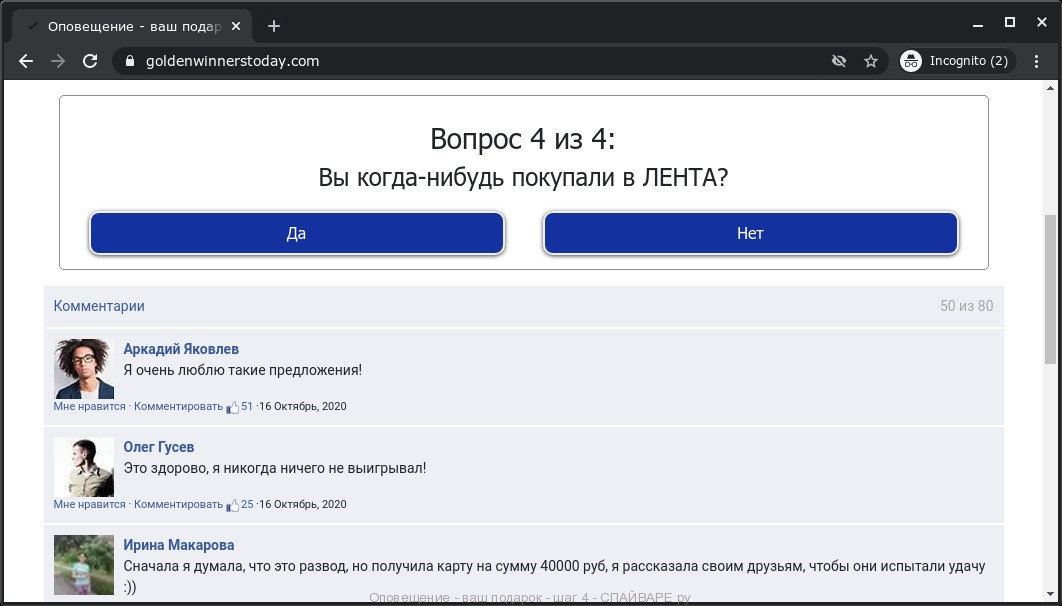Click the text 'Я очень люблю такие предложения!'
1062x606 pixels.
tap(242, 370)
